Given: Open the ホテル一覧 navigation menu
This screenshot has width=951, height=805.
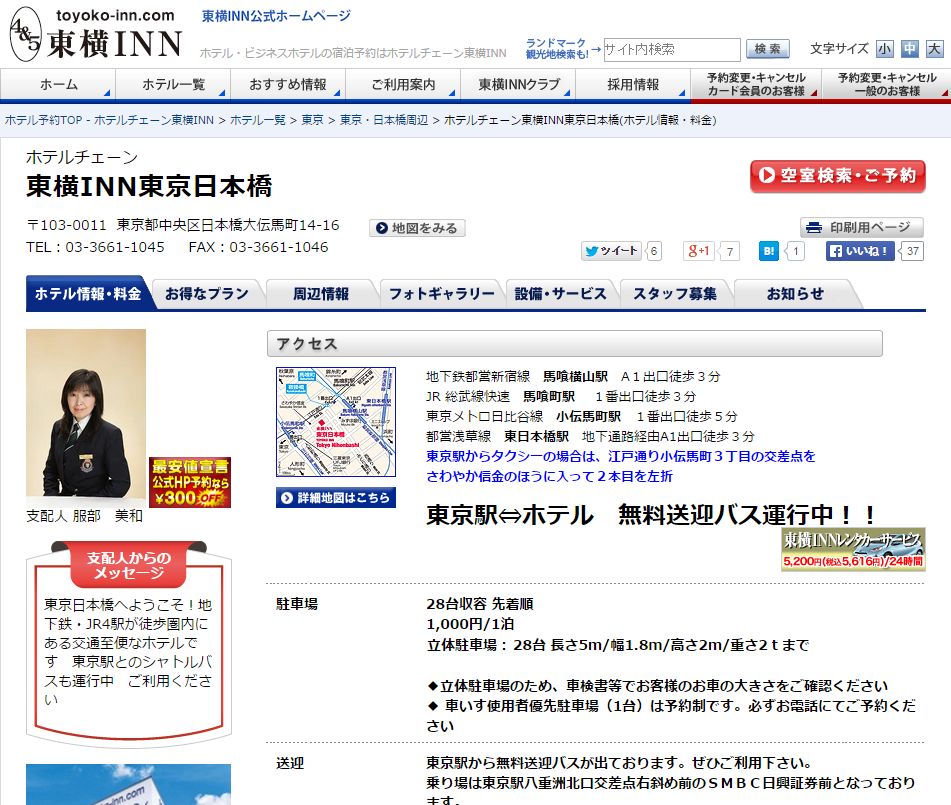Looking at the screenshot, I should tap(173, 84).
